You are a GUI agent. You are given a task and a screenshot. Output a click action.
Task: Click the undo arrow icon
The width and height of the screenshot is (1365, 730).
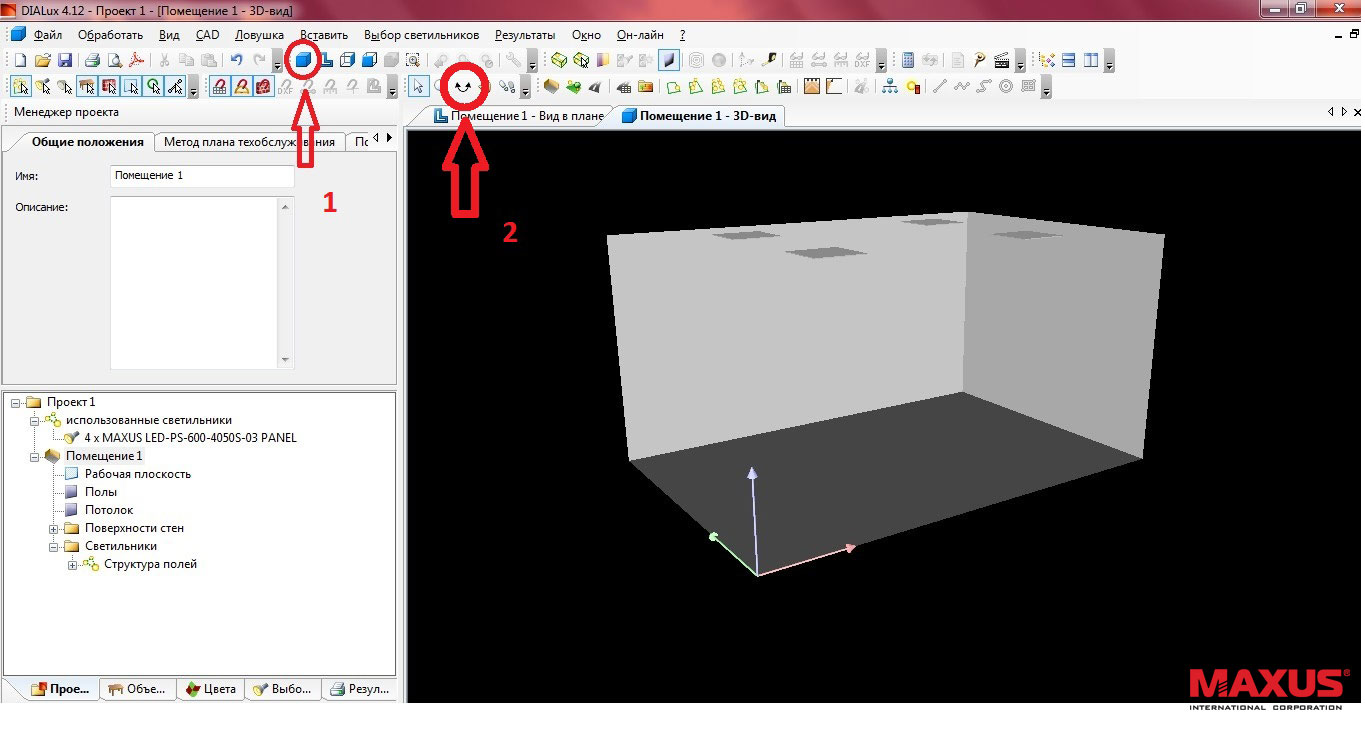point(236,61)
